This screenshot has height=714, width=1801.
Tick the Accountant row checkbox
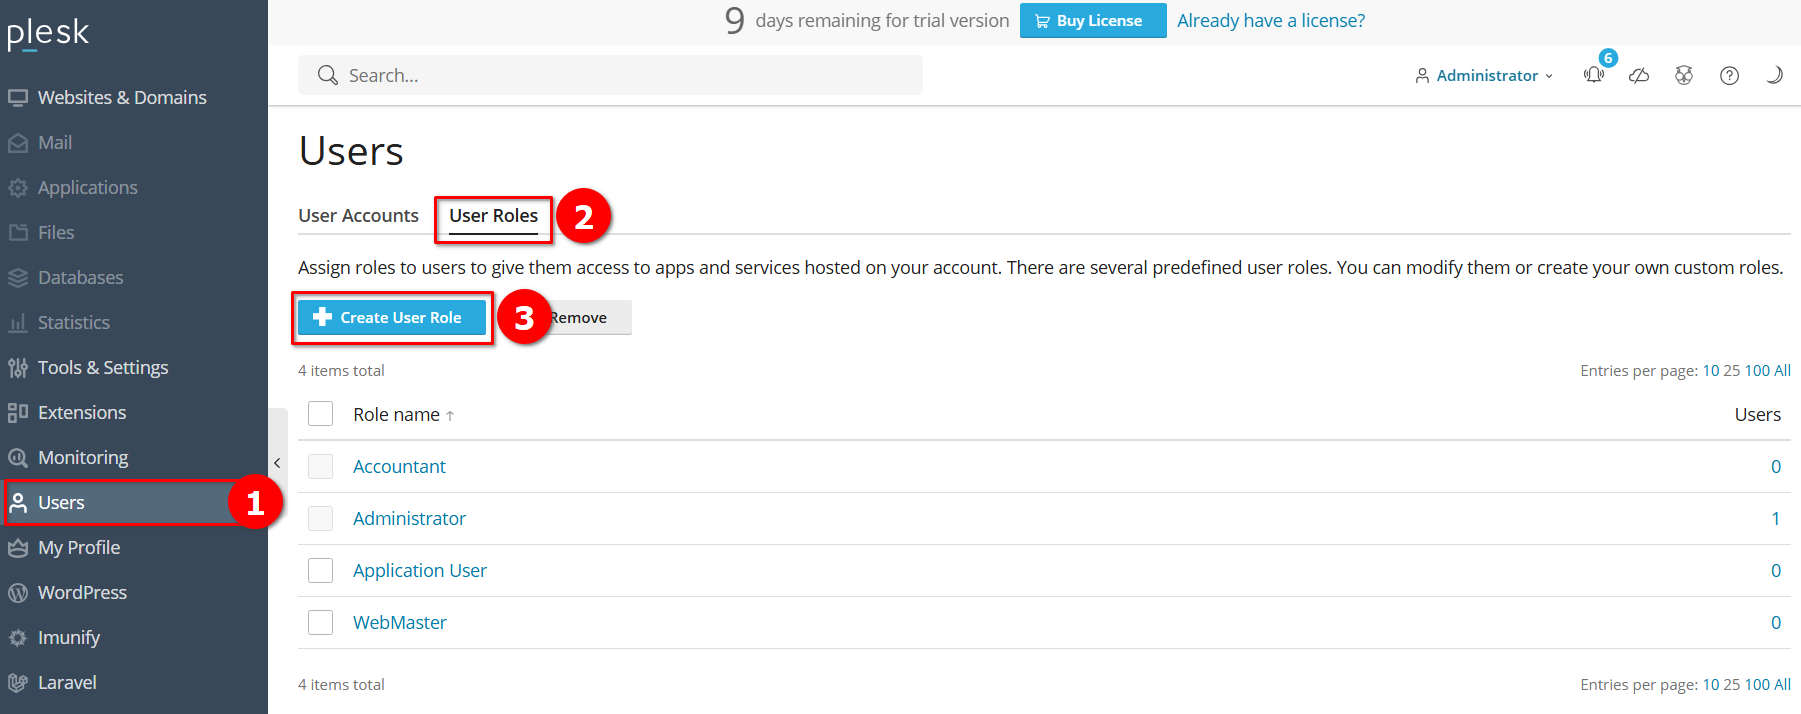(x=320, y=466)
